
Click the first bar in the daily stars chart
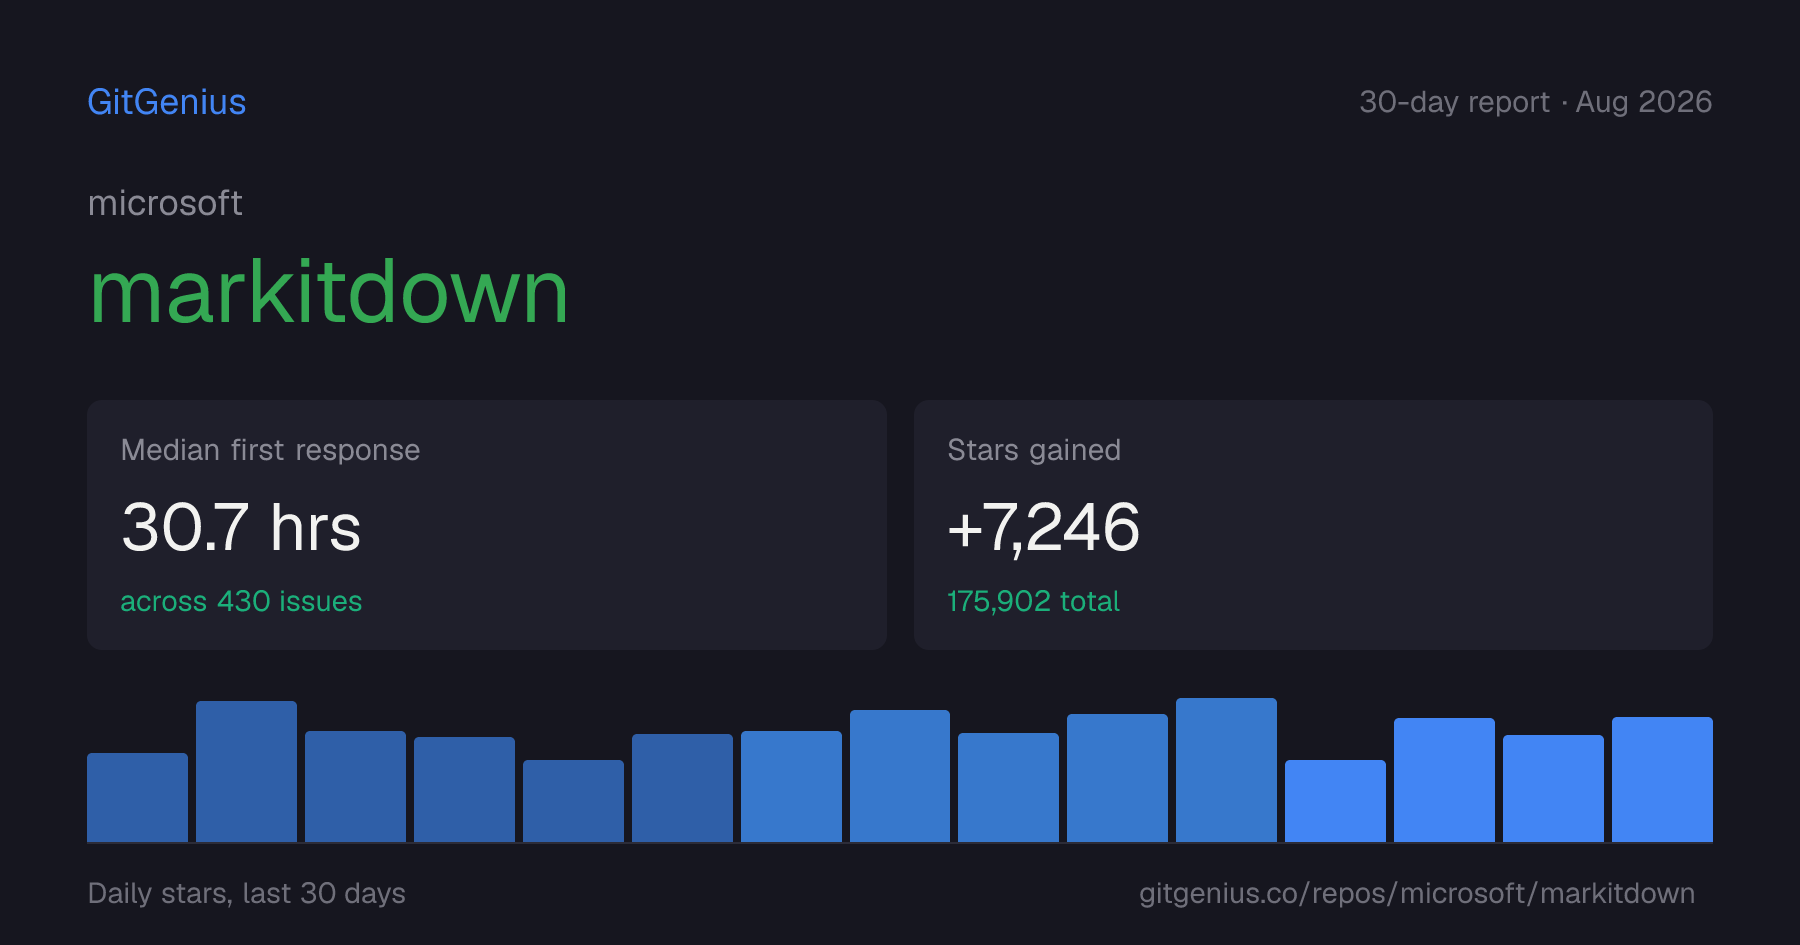coord(137,797)
